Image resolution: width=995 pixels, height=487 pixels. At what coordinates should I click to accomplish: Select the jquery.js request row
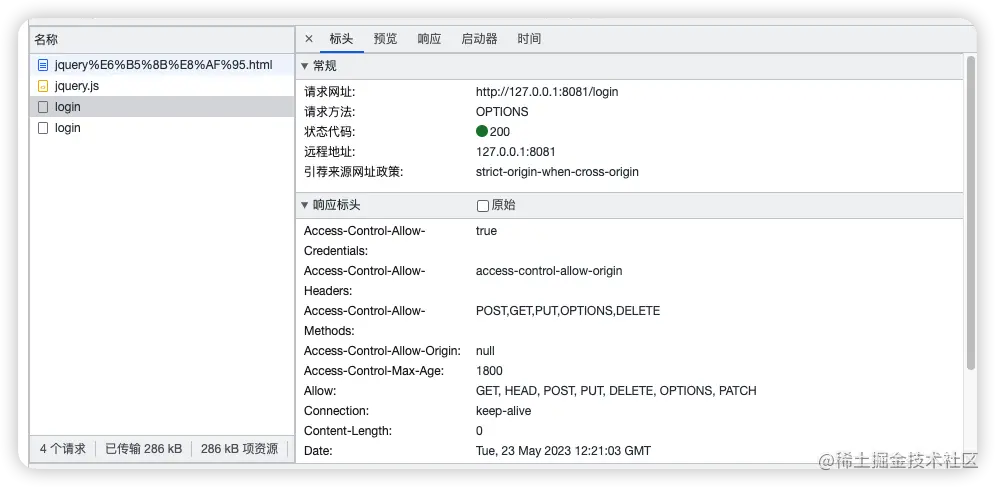click(162, 86)
